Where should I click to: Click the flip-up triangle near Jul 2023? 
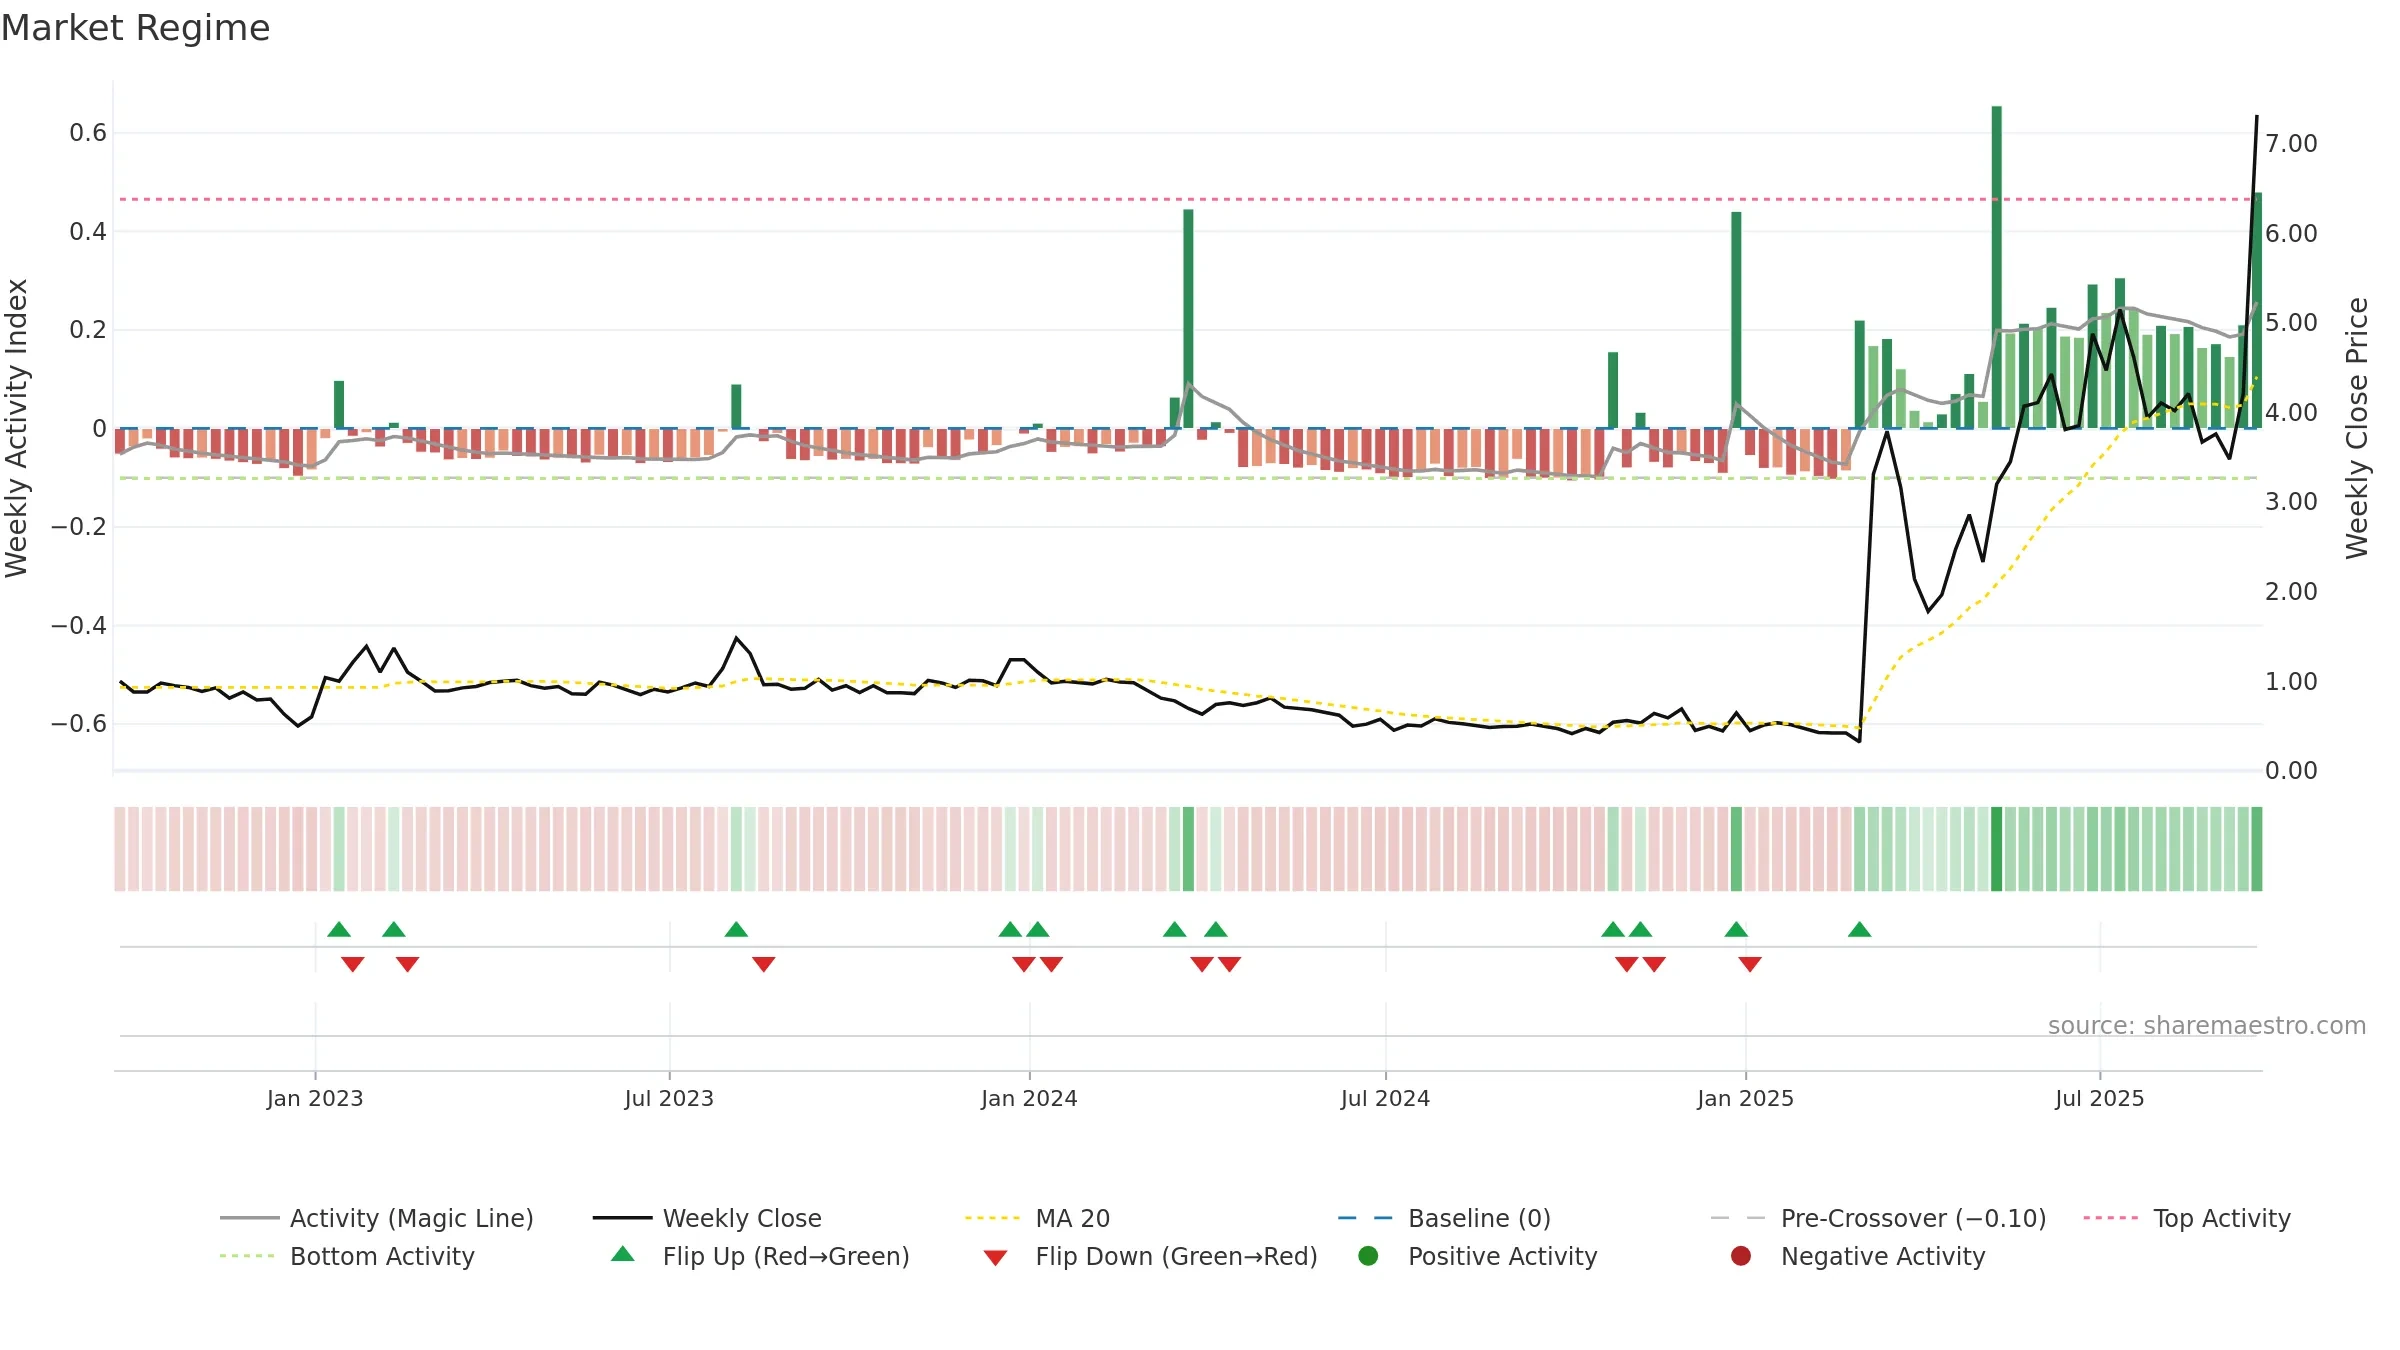click(736, 930)
